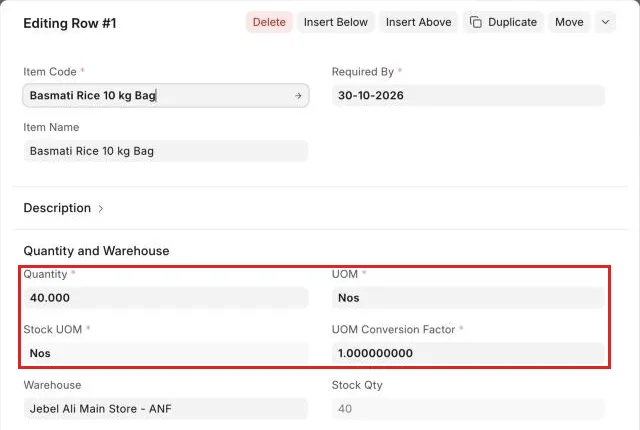This screenshot has height=430, width=640.
Task: Collapse row editor with chevron down
Action: tap(605, 22)
